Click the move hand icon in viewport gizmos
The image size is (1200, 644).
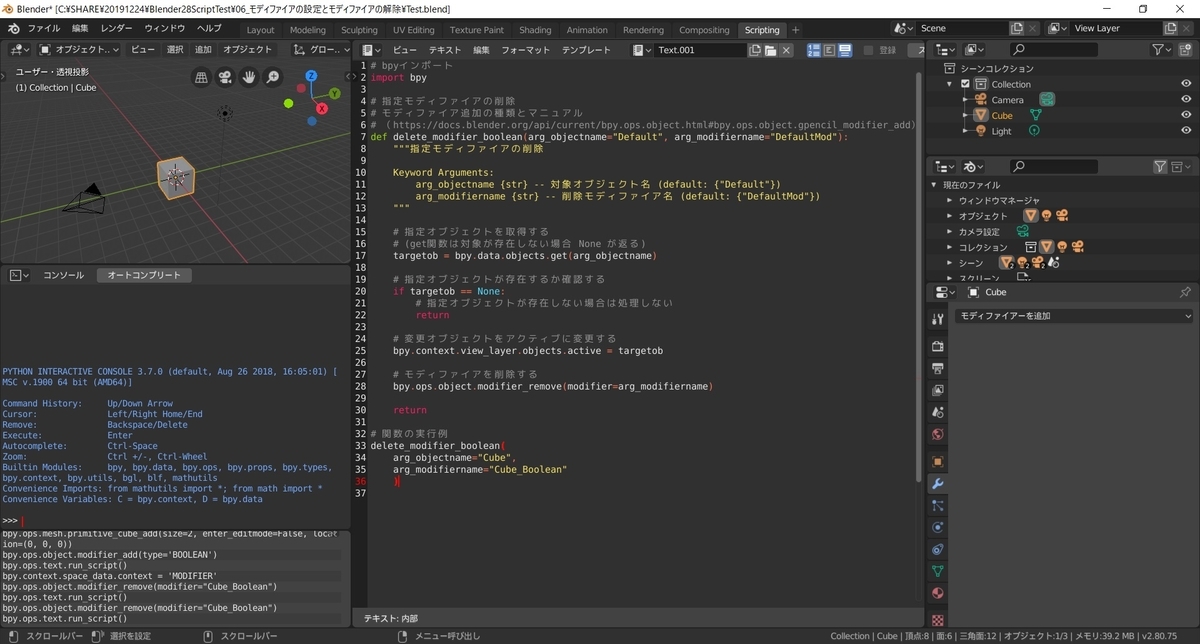pyautogui.click(x=248, y=77)
